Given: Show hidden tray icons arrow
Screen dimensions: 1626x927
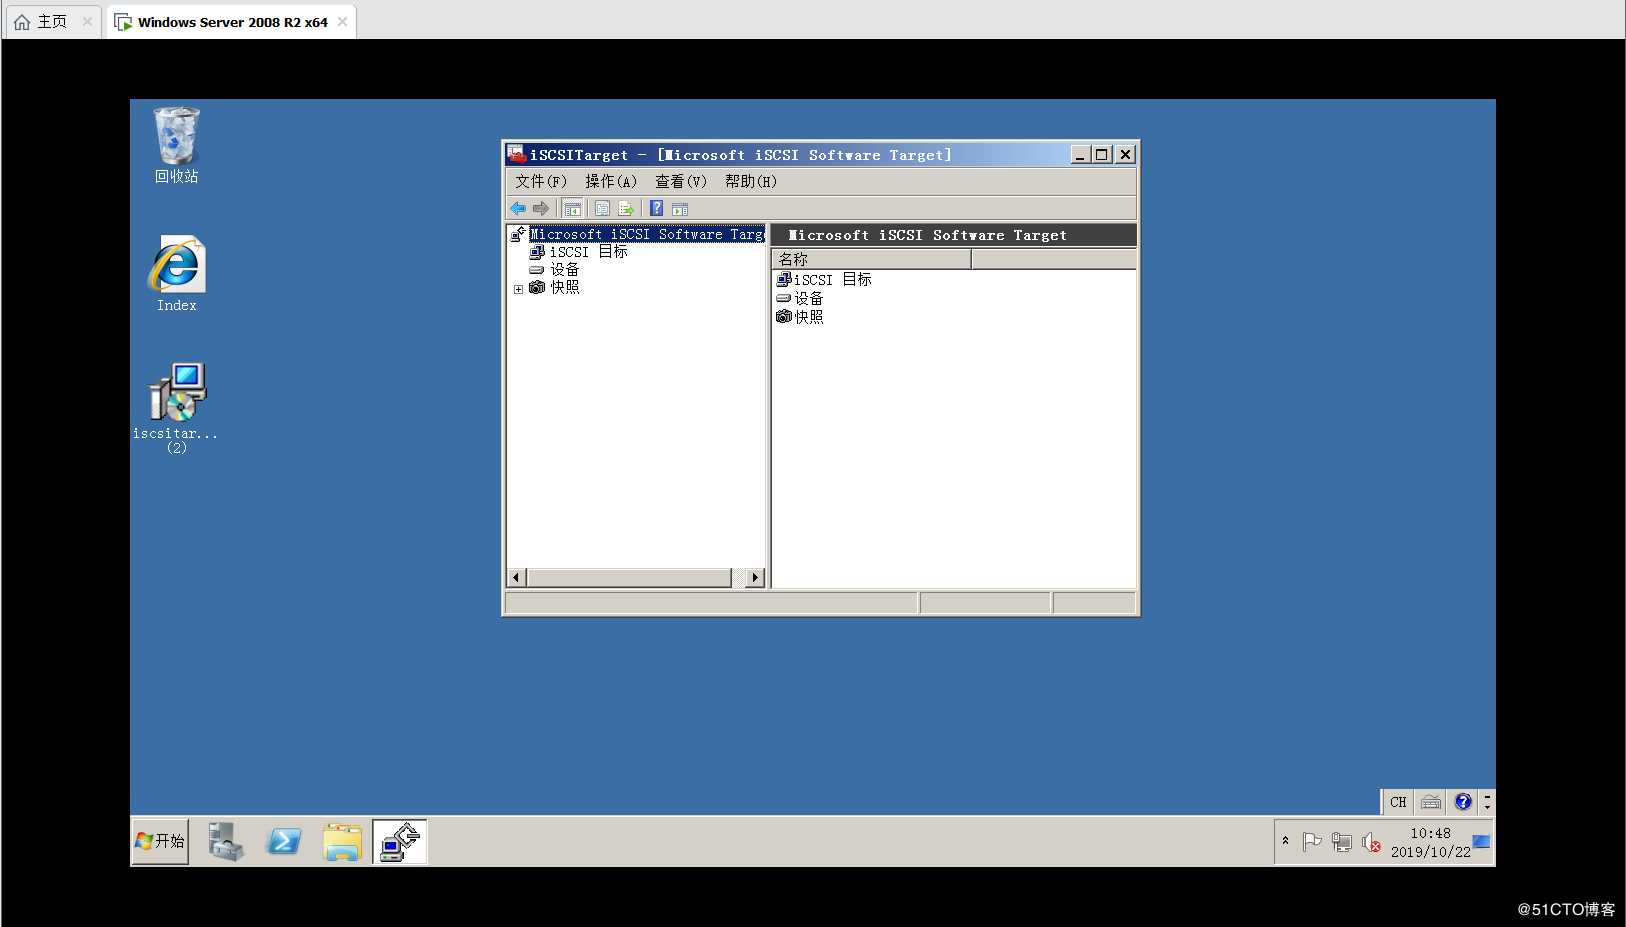Looking at the screenshot, I should point(1286,841).
